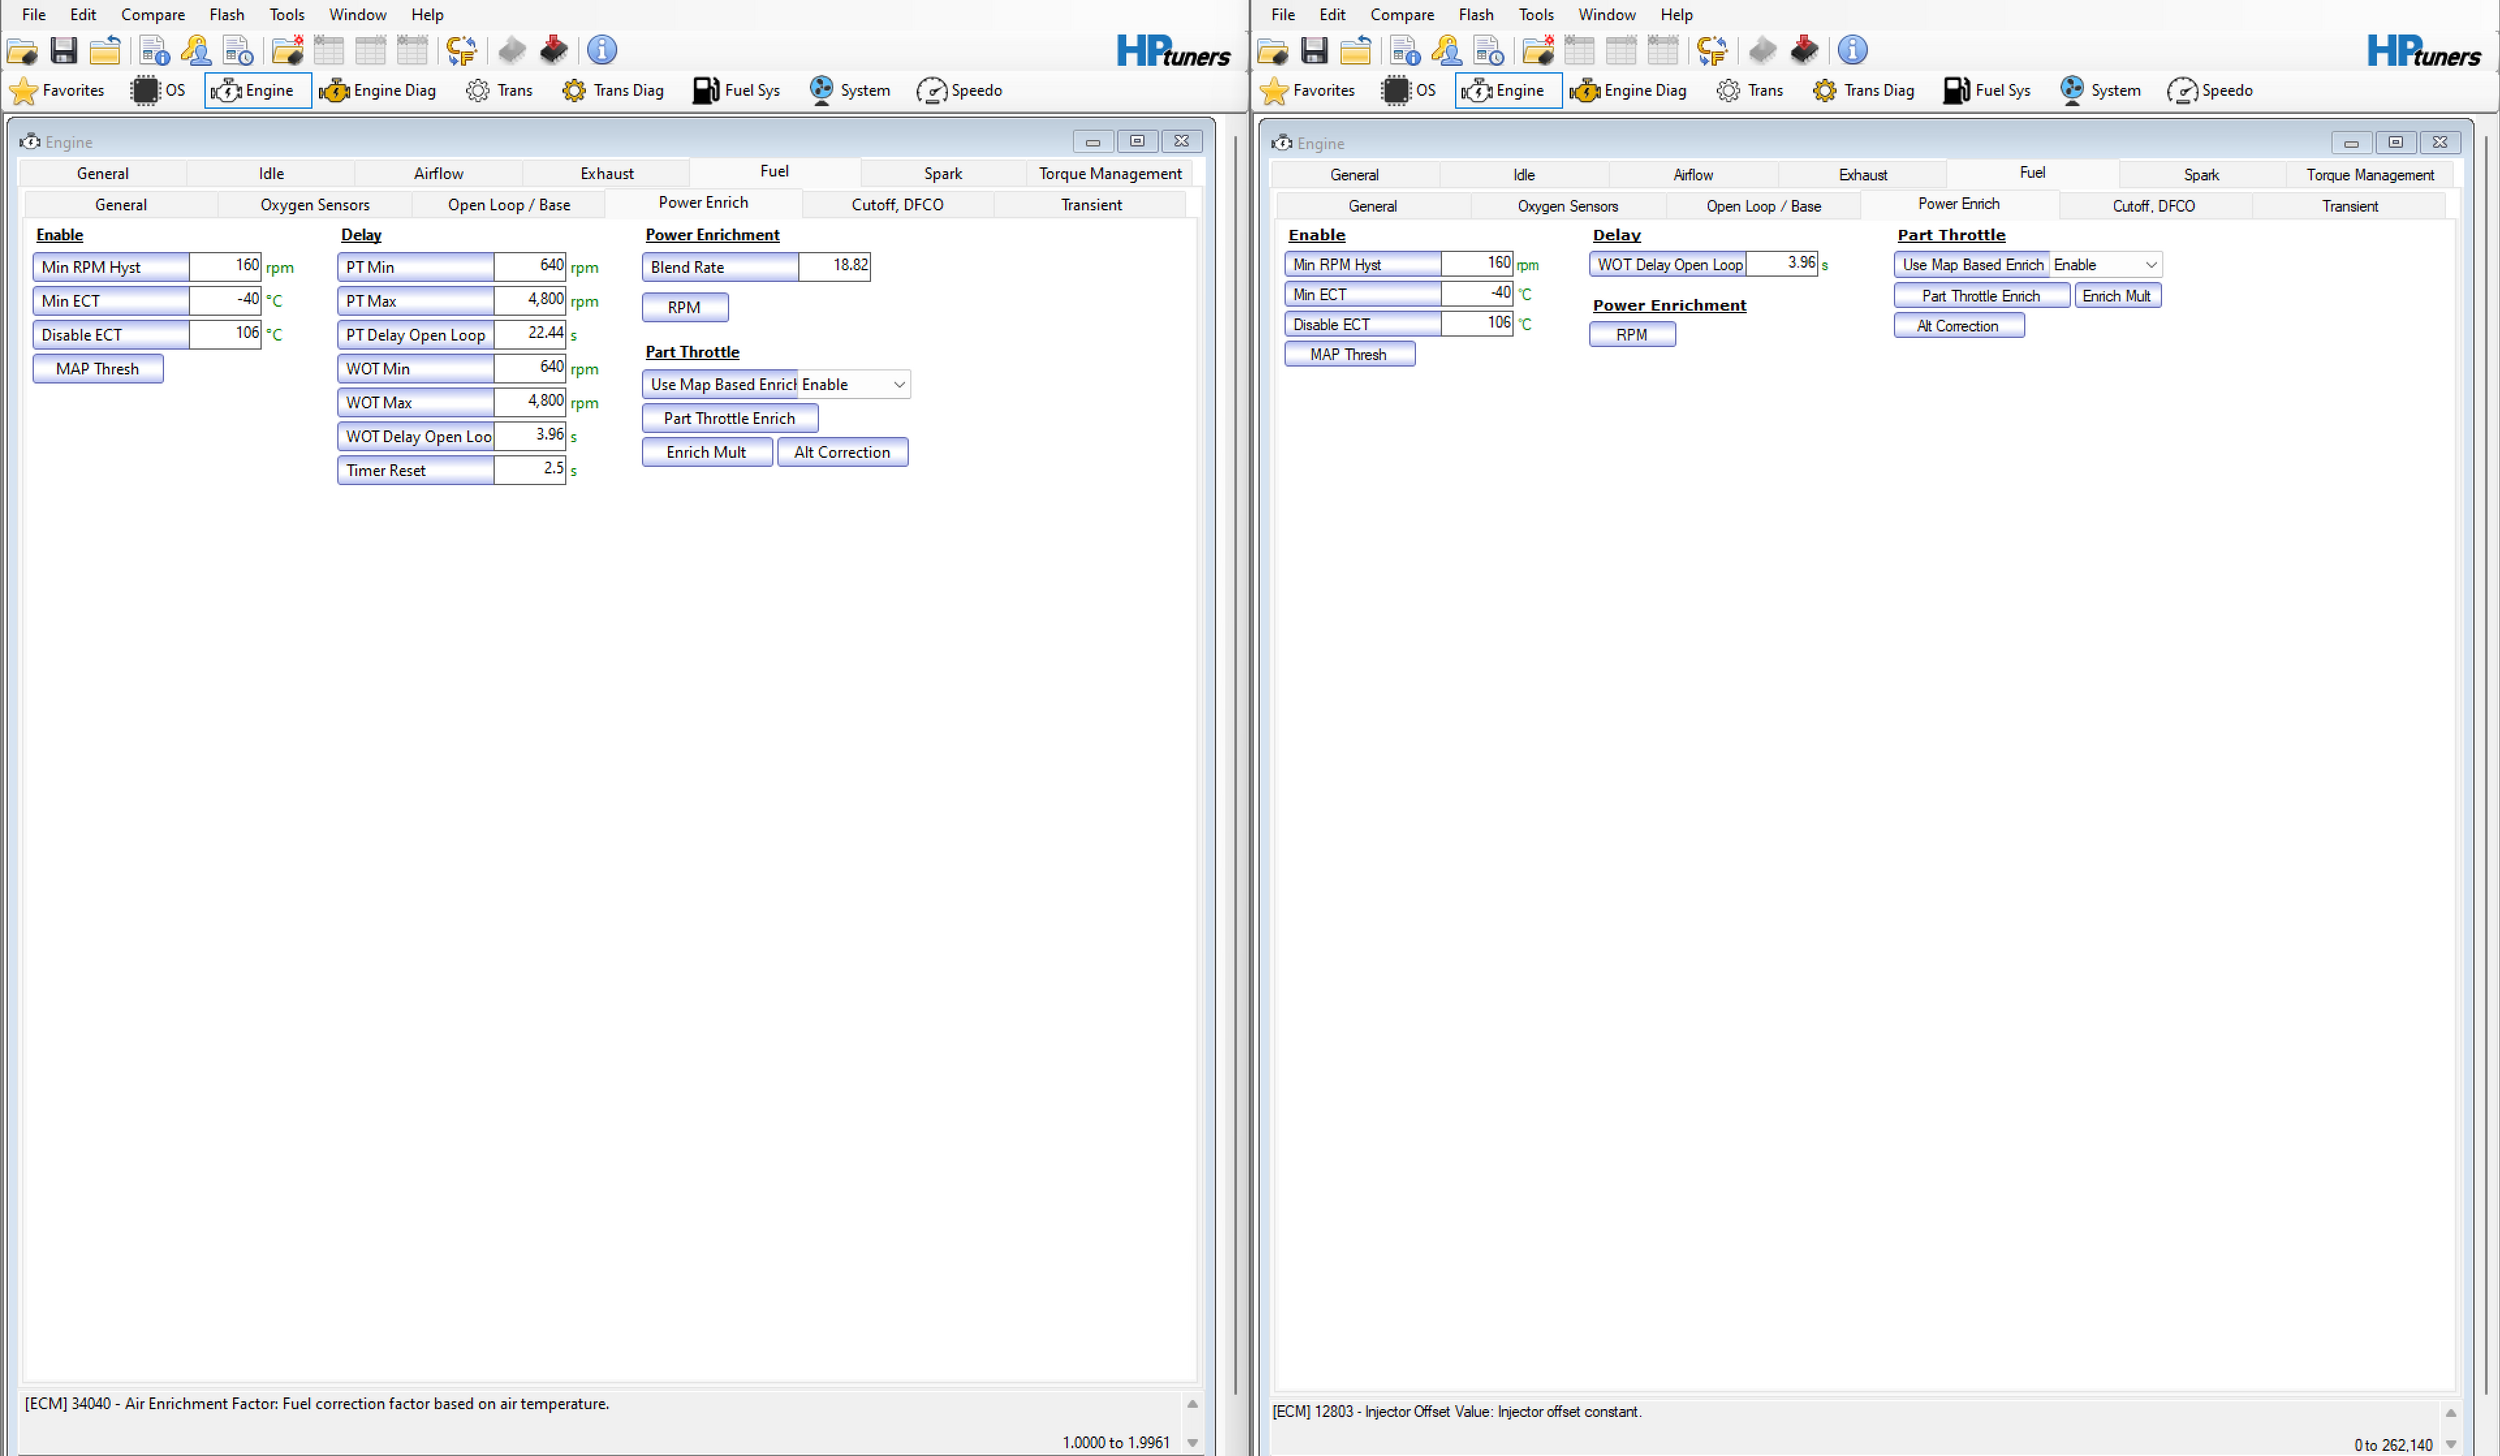Click the write calibration red-arrow chip icon, left window
The image size is (2500, 1456).
point(553,50)
